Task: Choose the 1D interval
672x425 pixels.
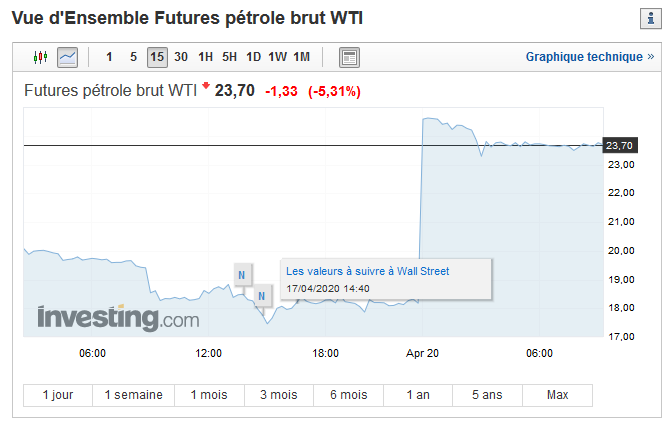Action: (253, 57)
